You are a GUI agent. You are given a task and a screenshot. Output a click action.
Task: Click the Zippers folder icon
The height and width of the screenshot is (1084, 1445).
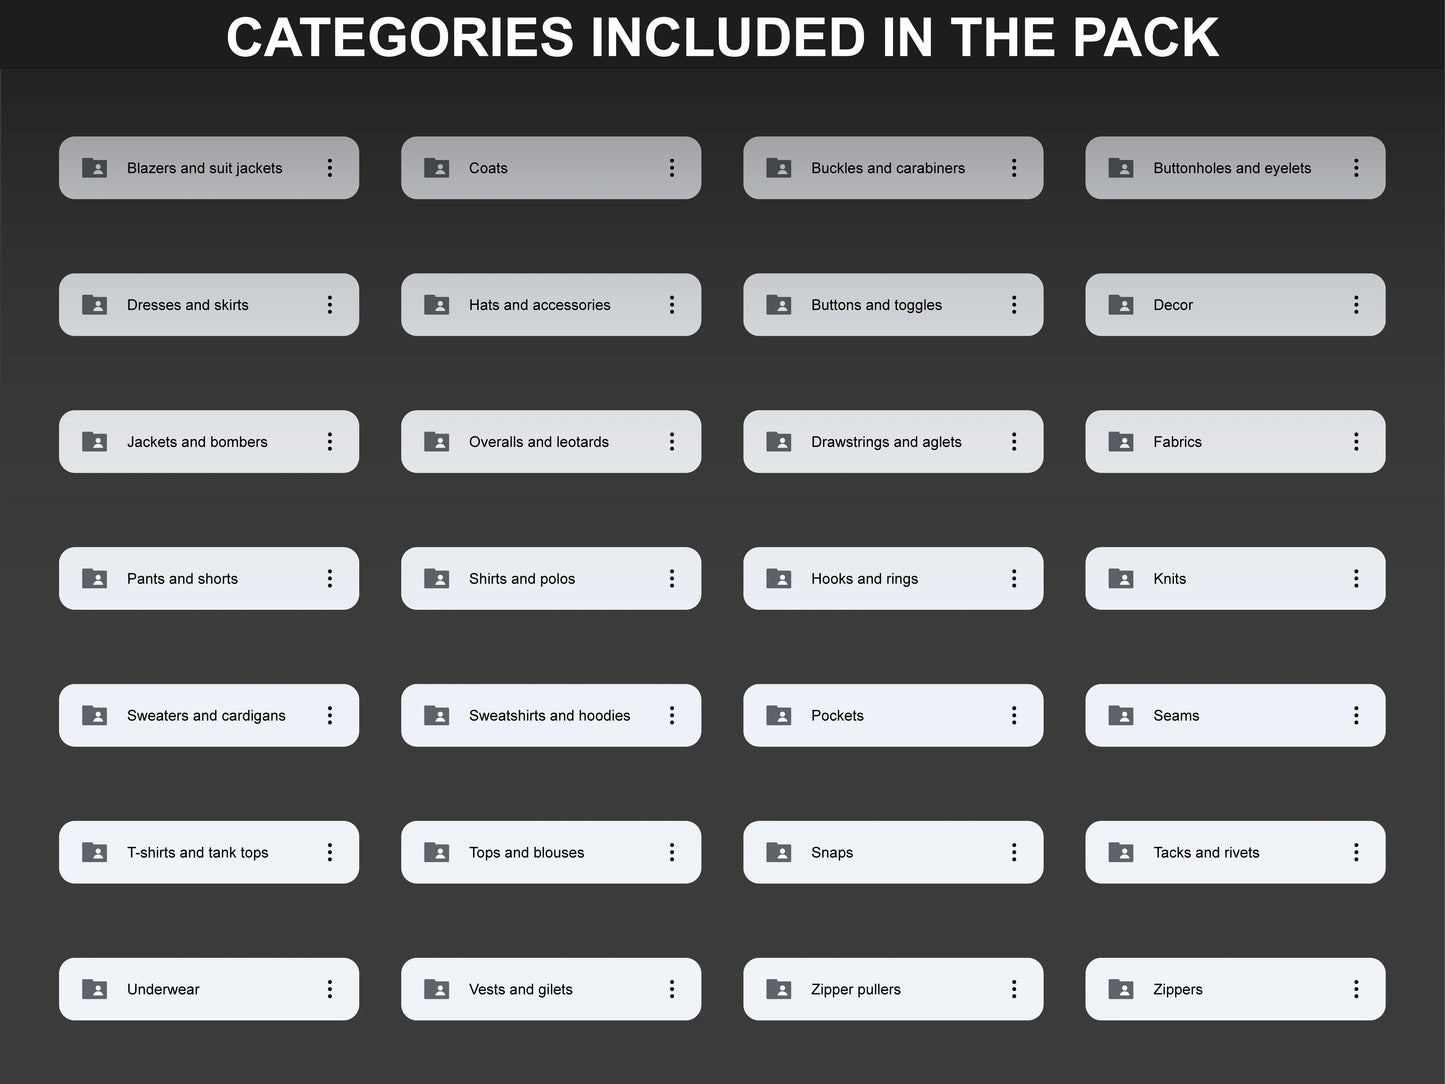coord(1121,989)
